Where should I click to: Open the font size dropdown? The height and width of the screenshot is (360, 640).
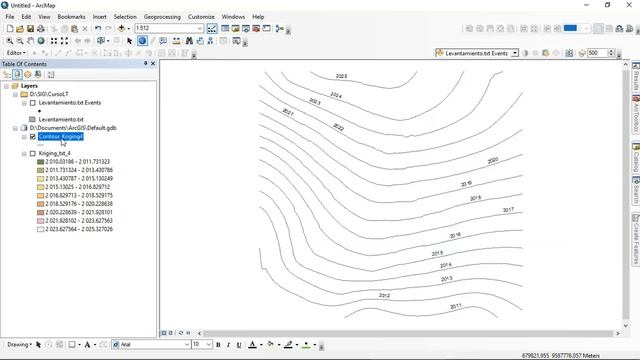point(209,345)
